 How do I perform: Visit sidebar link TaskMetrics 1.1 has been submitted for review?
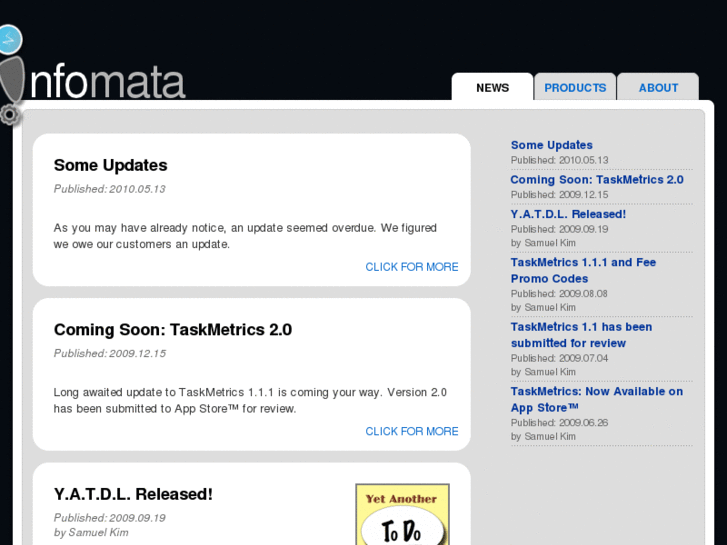581,335
